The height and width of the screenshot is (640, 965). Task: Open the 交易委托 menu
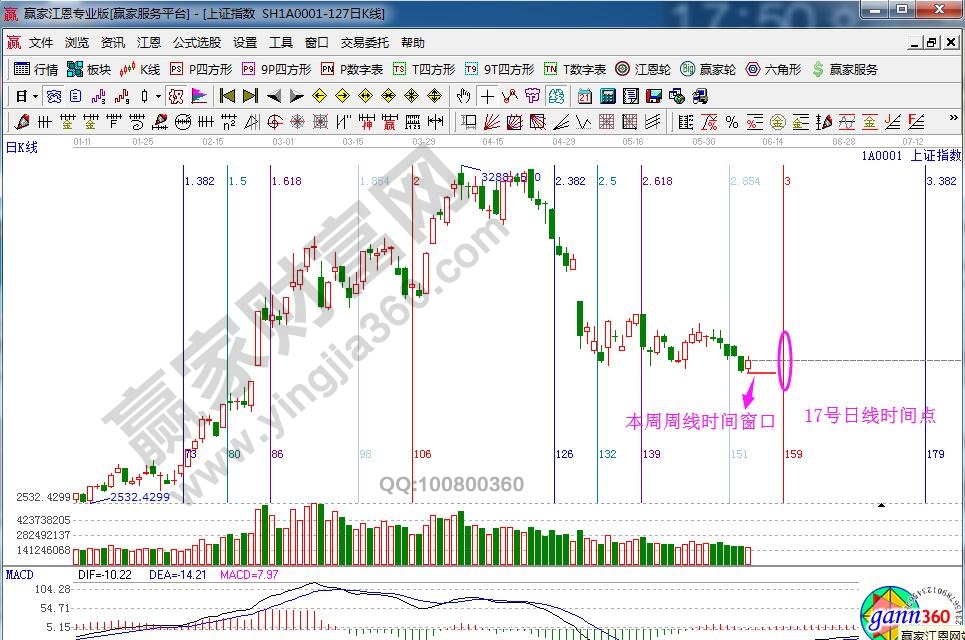coord(365,43)
